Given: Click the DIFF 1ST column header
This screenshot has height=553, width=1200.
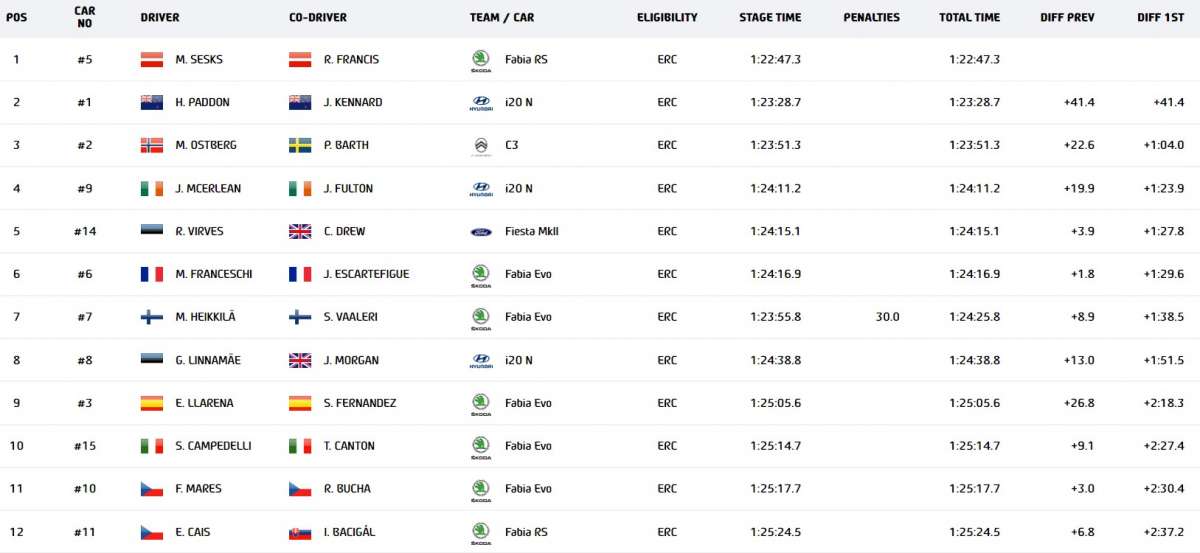Looking at the screenshot, I should pos(1160,17).
